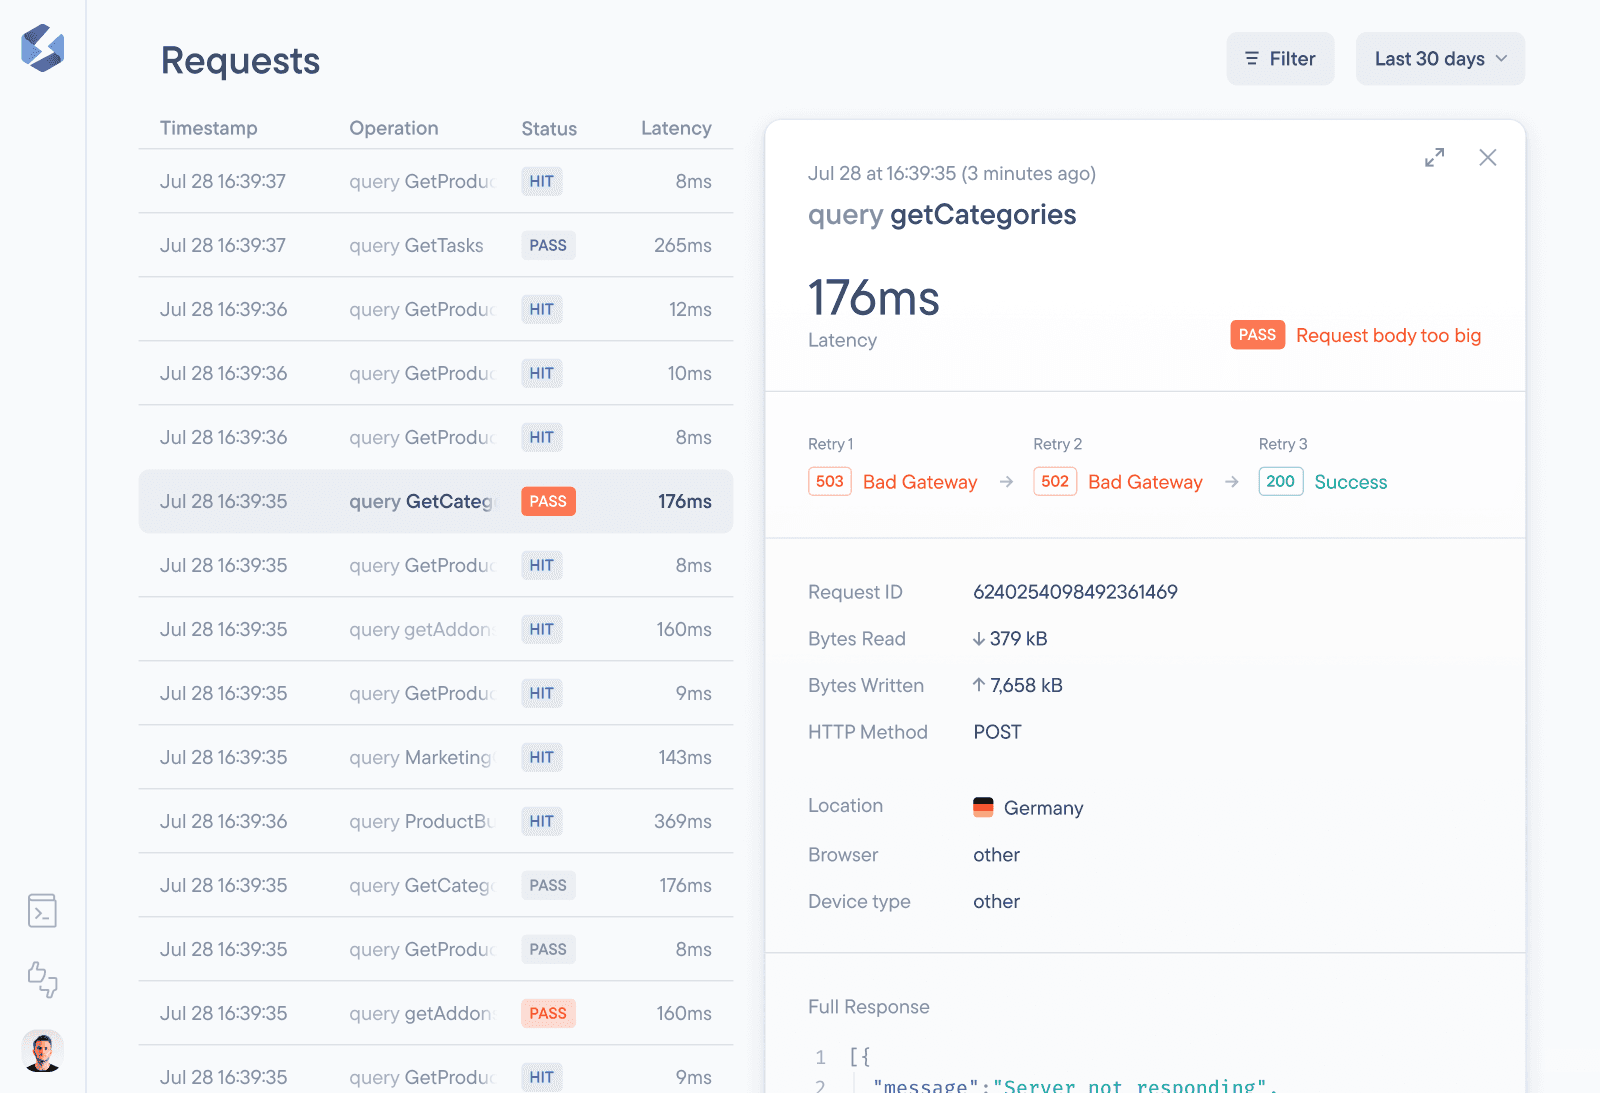This screenshot has width=1600, height=1093.
Task: Click the Request ID number value
Action: [1075, 592]
